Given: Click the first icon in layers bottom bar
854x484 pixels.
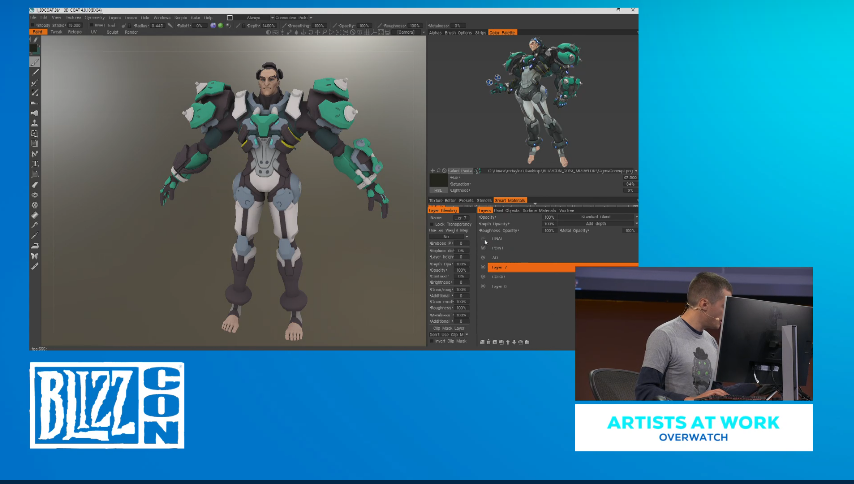Looking at the screenshot, I should (482, 342).
